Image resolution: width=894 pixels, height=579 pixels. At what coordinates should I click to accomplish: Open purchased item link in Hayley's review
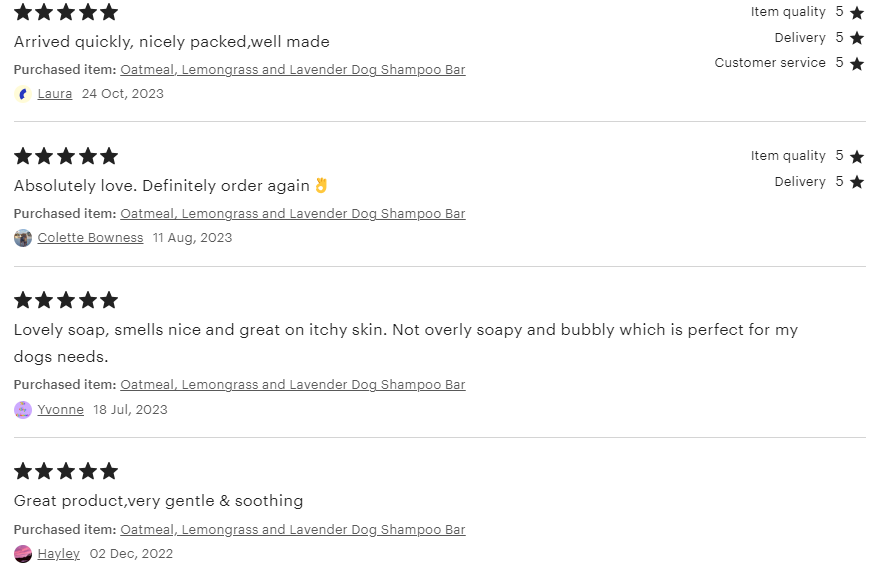292,530
